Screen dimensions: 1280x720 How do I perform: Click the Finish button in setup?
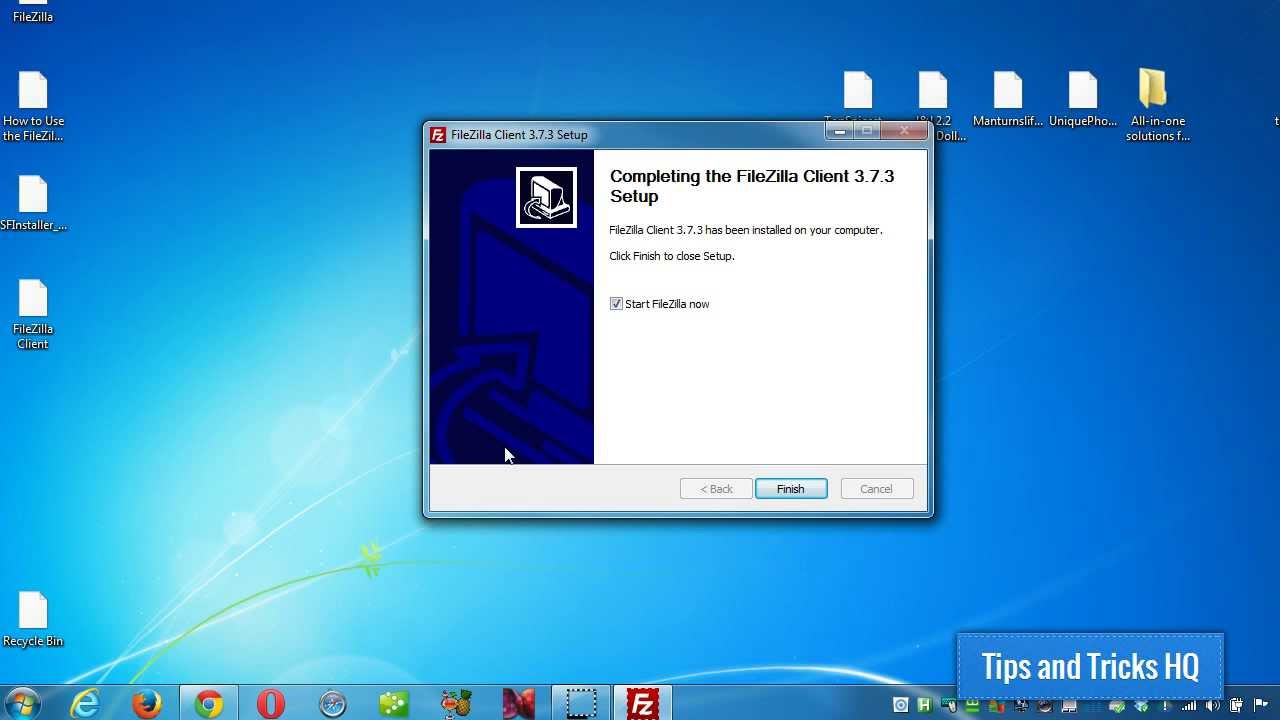791,489
